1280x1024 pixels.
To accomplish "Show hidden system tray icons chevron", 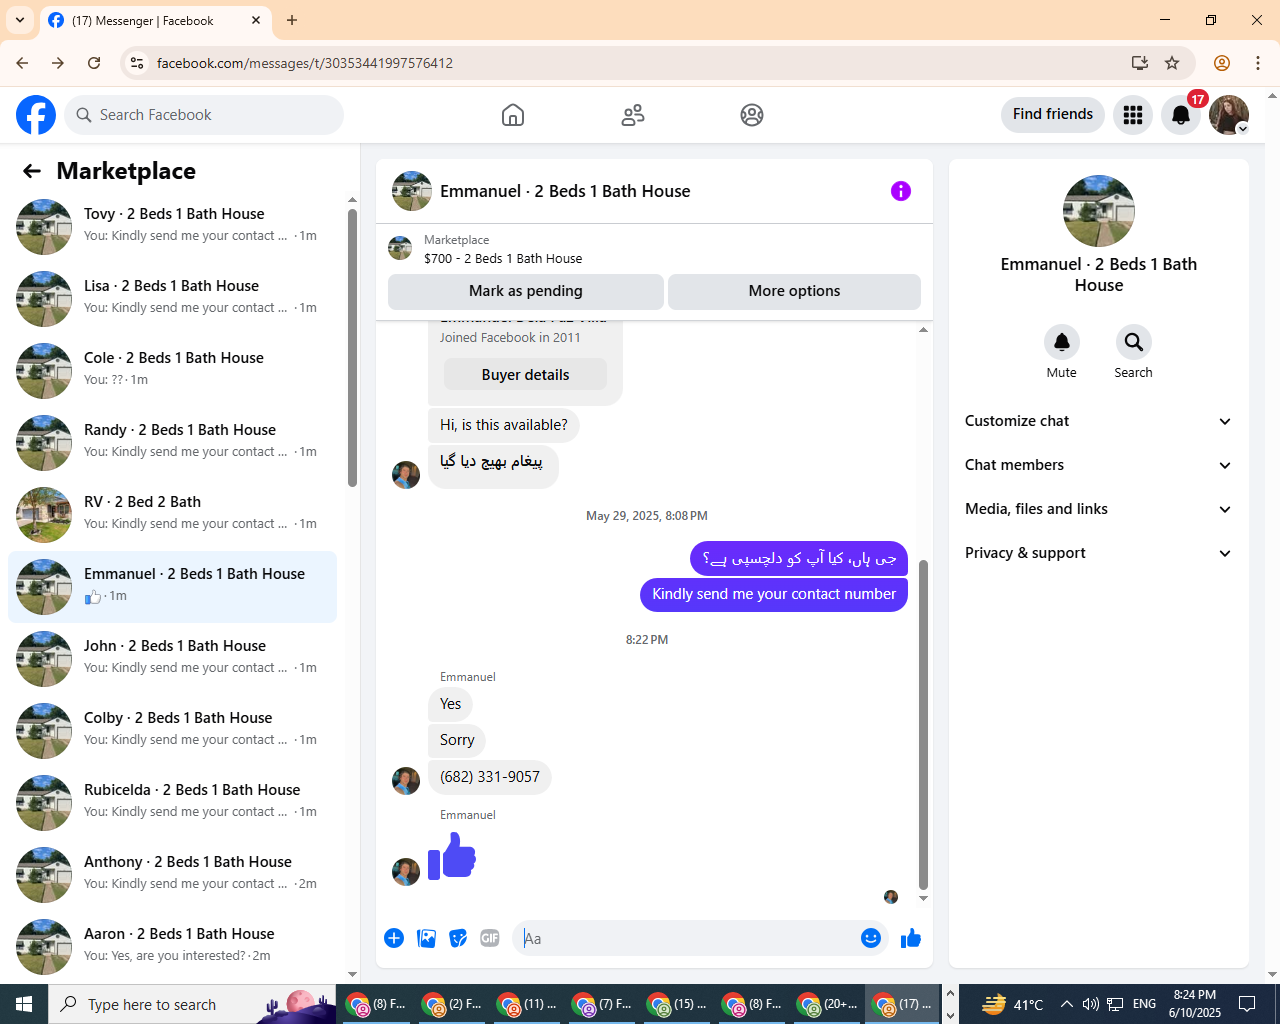I will (1066, 1004).
